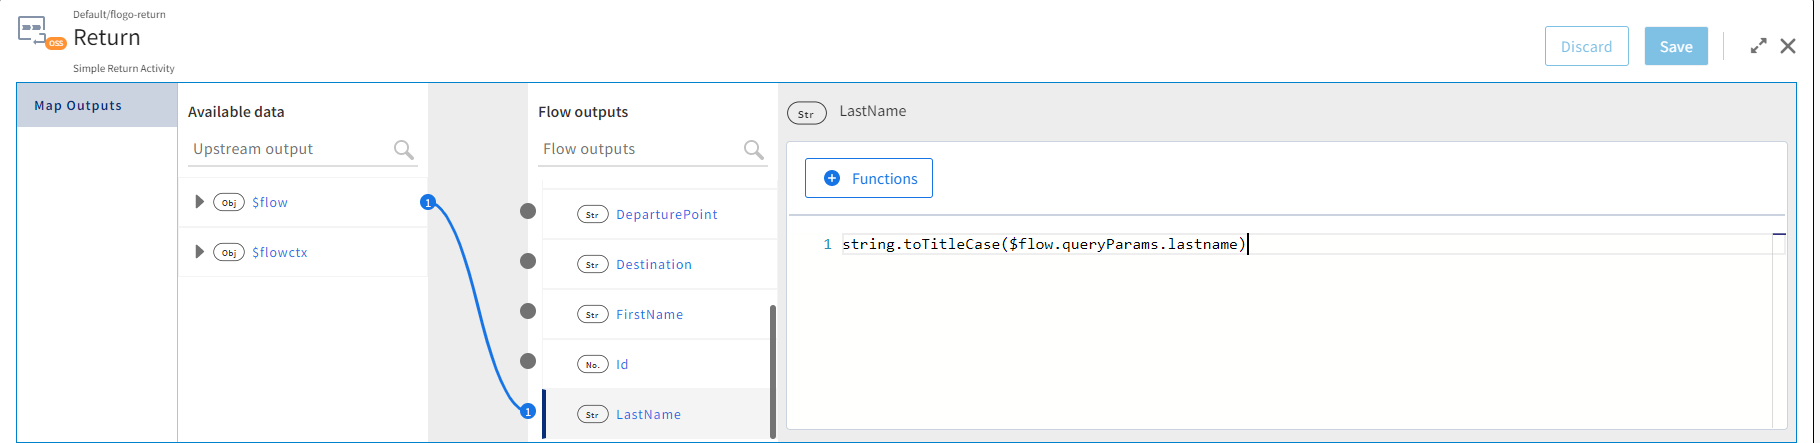The height and width of the screenshot is (443, 1820).
Task: Expand the $flow object tree
Action: coord(200,202)
